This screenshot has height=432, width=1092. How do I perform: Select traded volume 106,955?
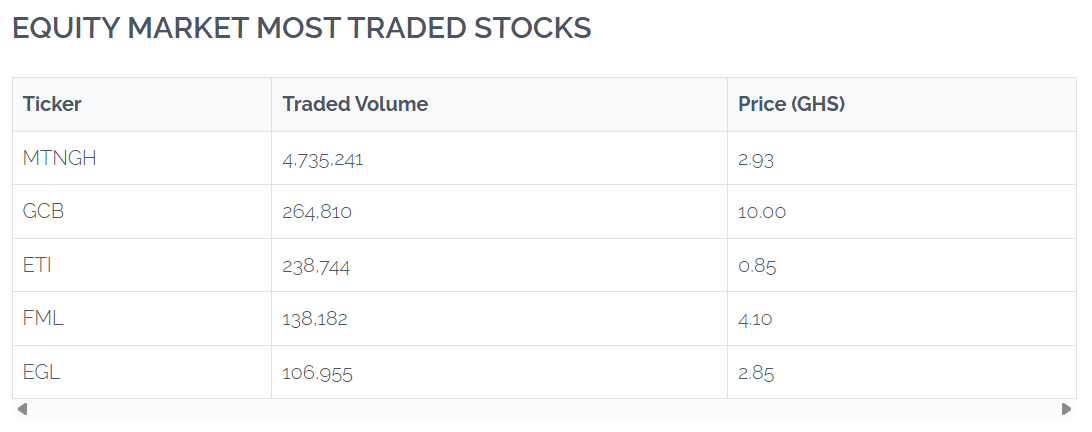click(x=318, y=373)
